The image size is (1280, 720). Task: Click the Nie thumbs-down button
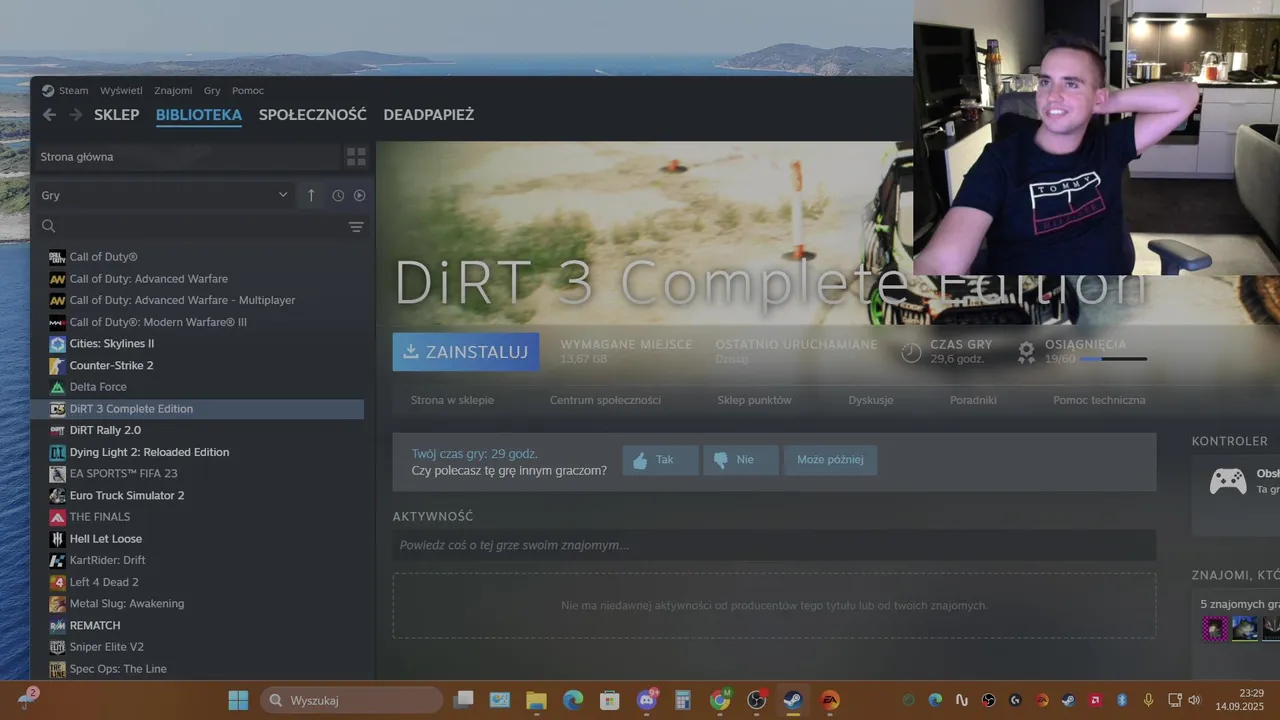tap(740, 460)
